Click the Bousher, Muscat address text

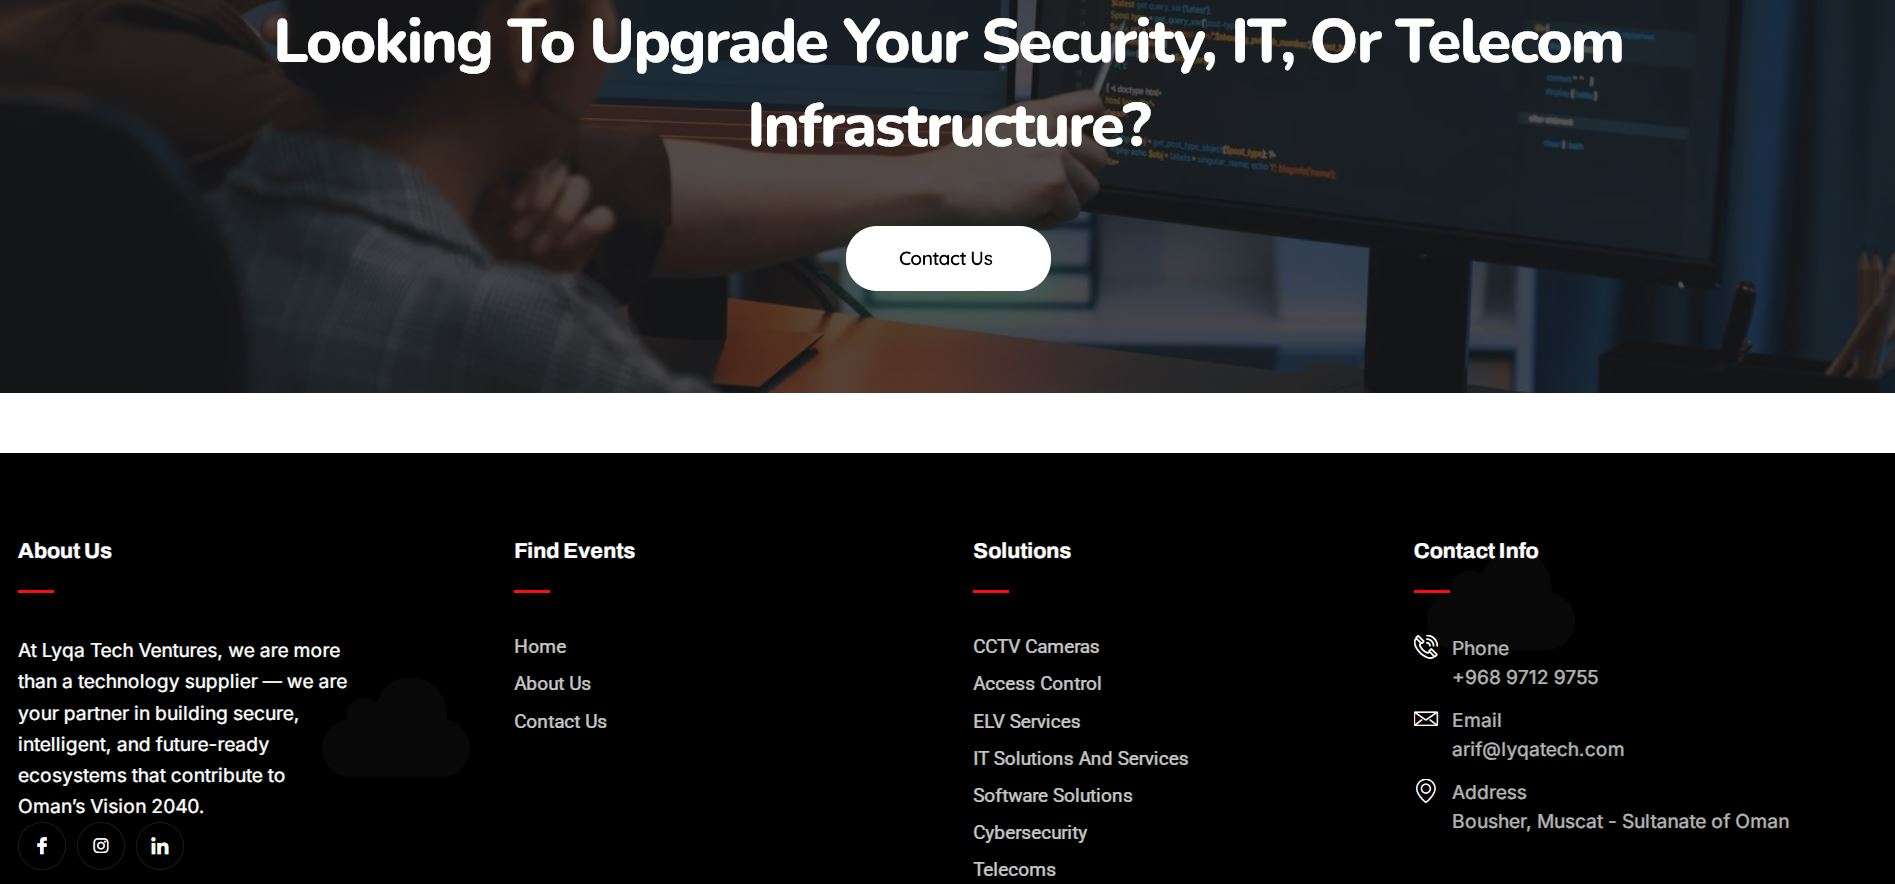point(1620,822)
